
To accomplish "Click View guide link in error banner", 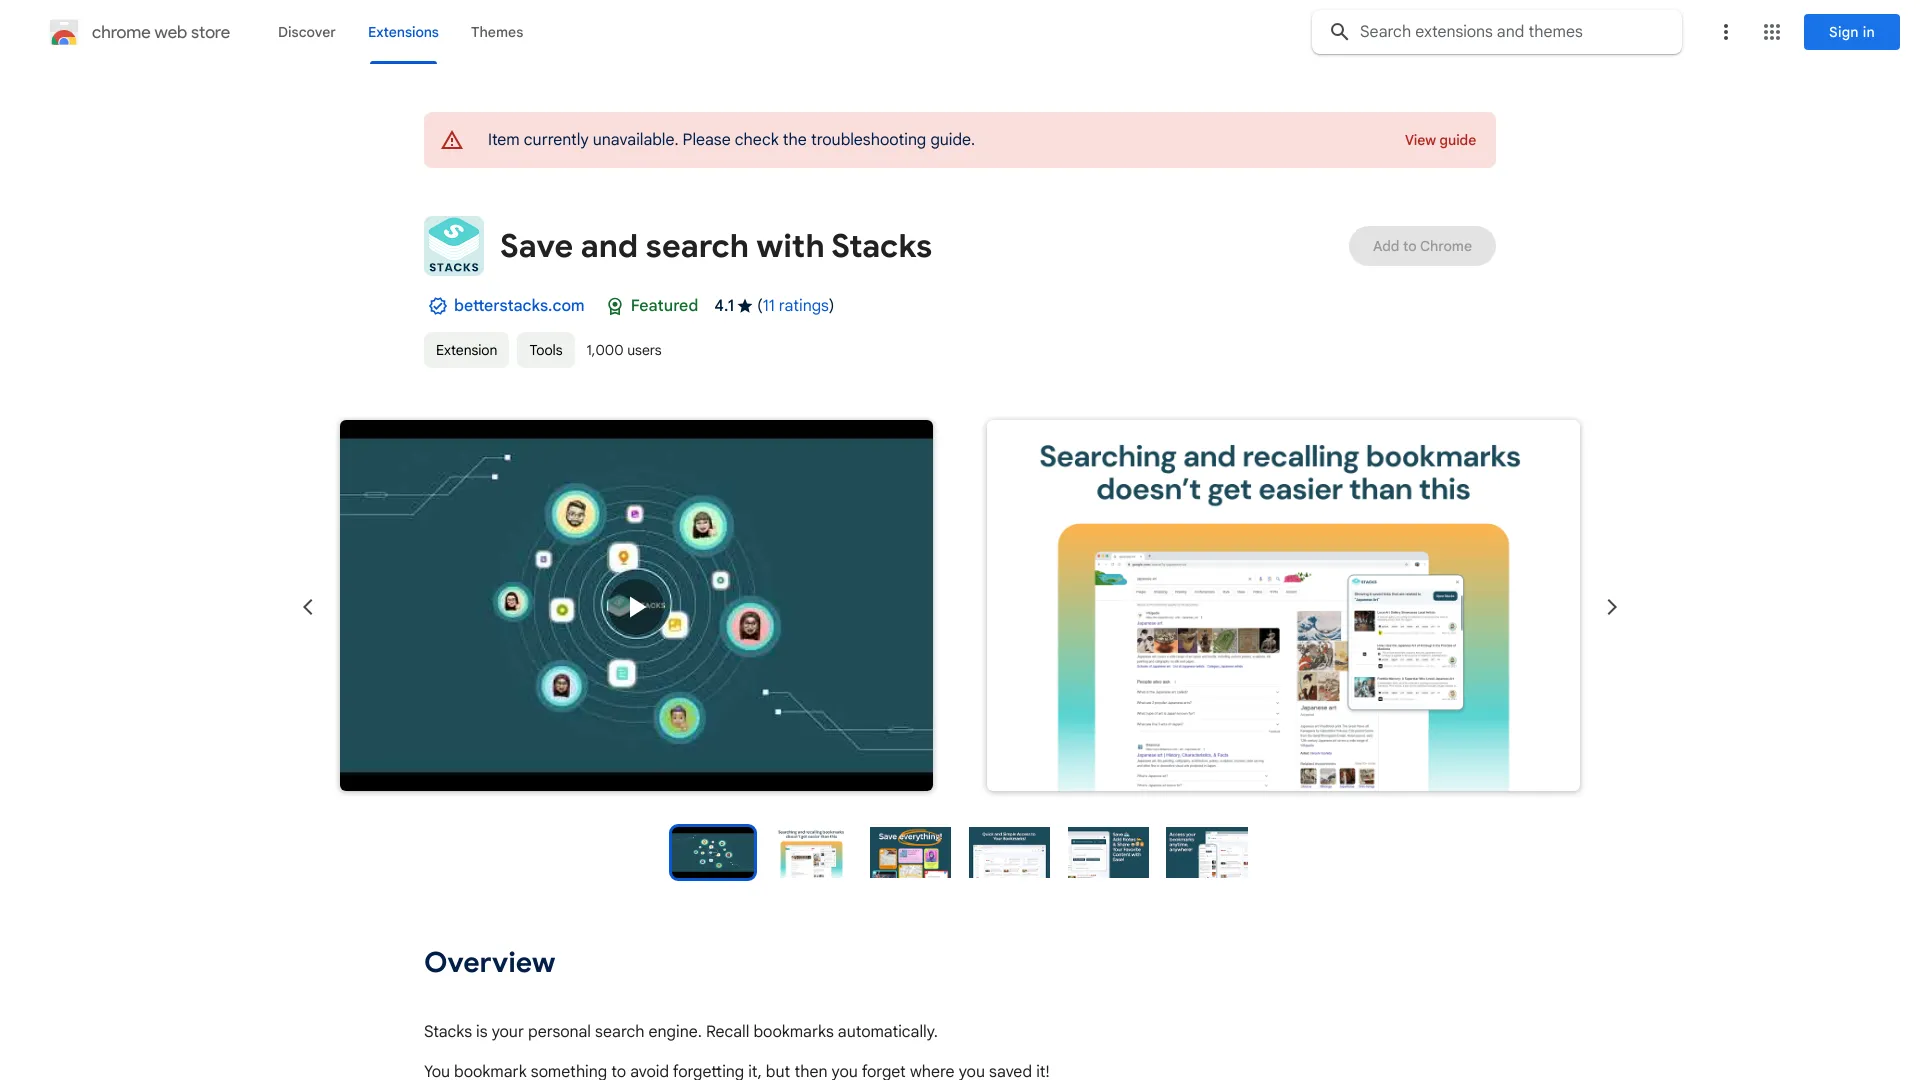I will tap(1440, 140).
